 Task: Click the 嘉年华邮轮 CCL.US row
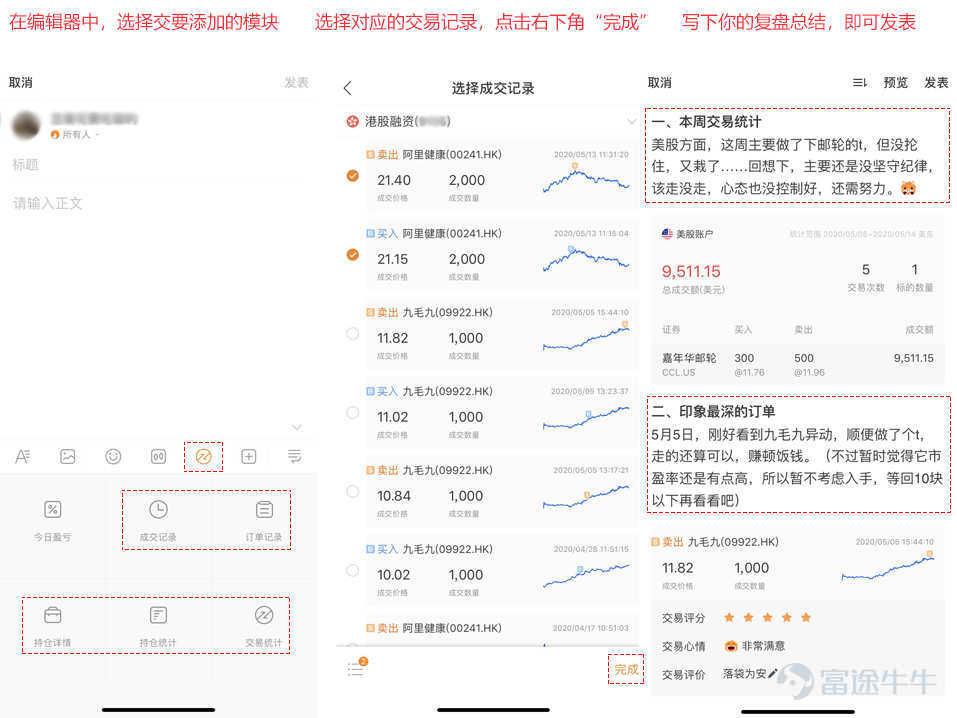(x=798, y=364)
